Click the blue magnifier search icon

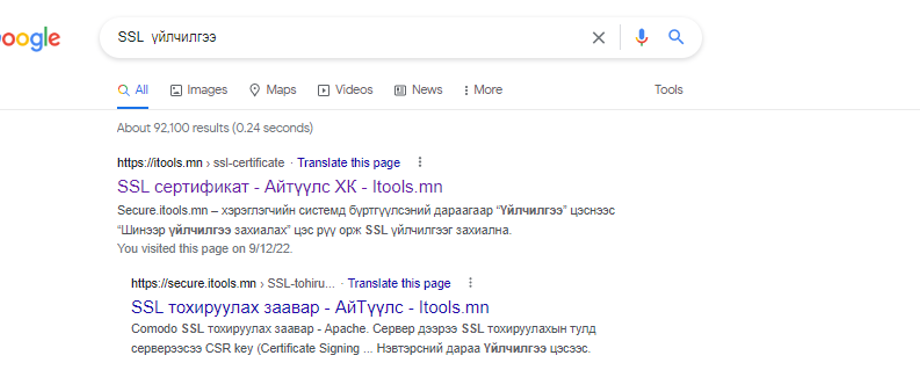[676, 38]
